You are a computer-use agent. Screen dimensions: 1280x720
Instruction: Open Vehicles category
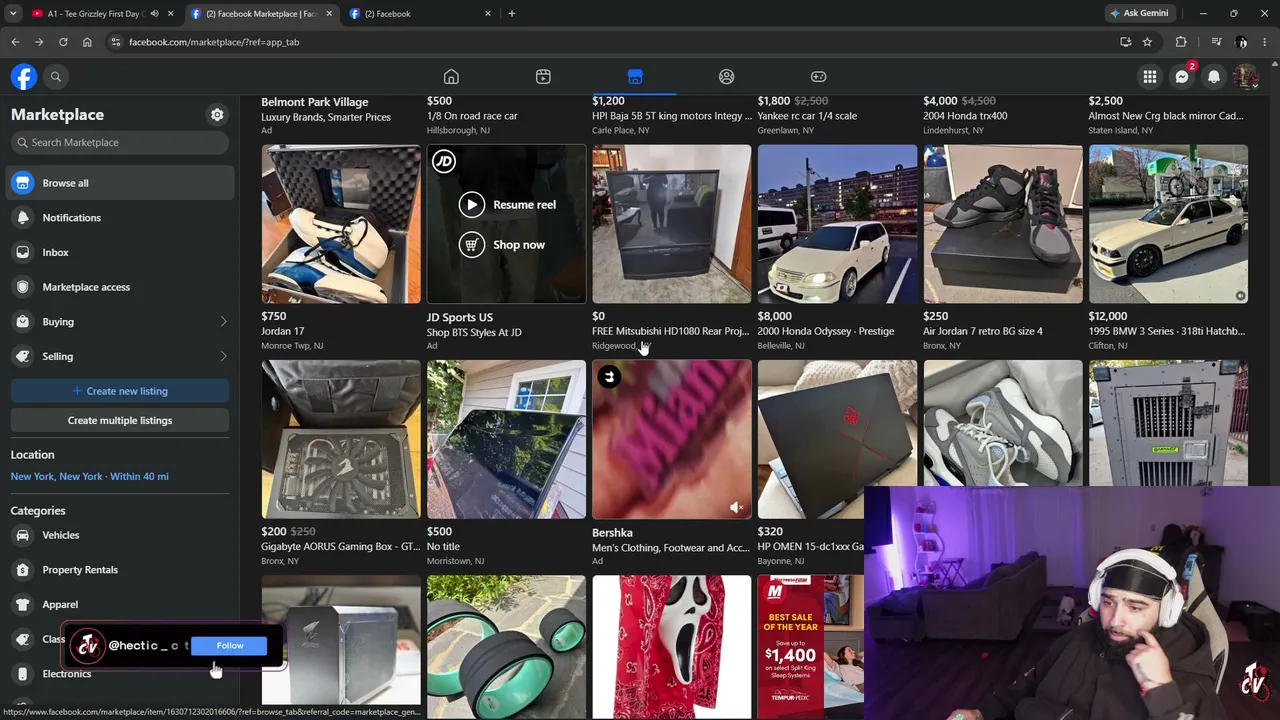coord(120,535)
